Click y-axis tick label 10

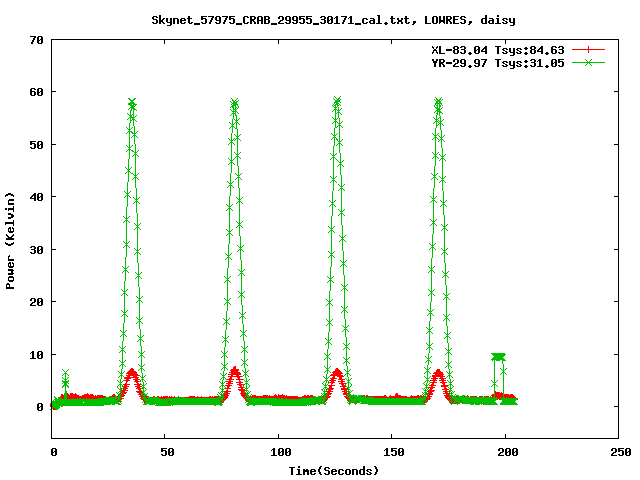click(37, 355)
